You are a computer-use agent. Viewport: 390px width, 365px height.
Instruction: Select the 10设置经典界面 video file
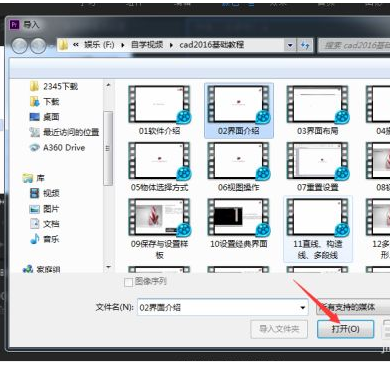[x=239, y=224]
